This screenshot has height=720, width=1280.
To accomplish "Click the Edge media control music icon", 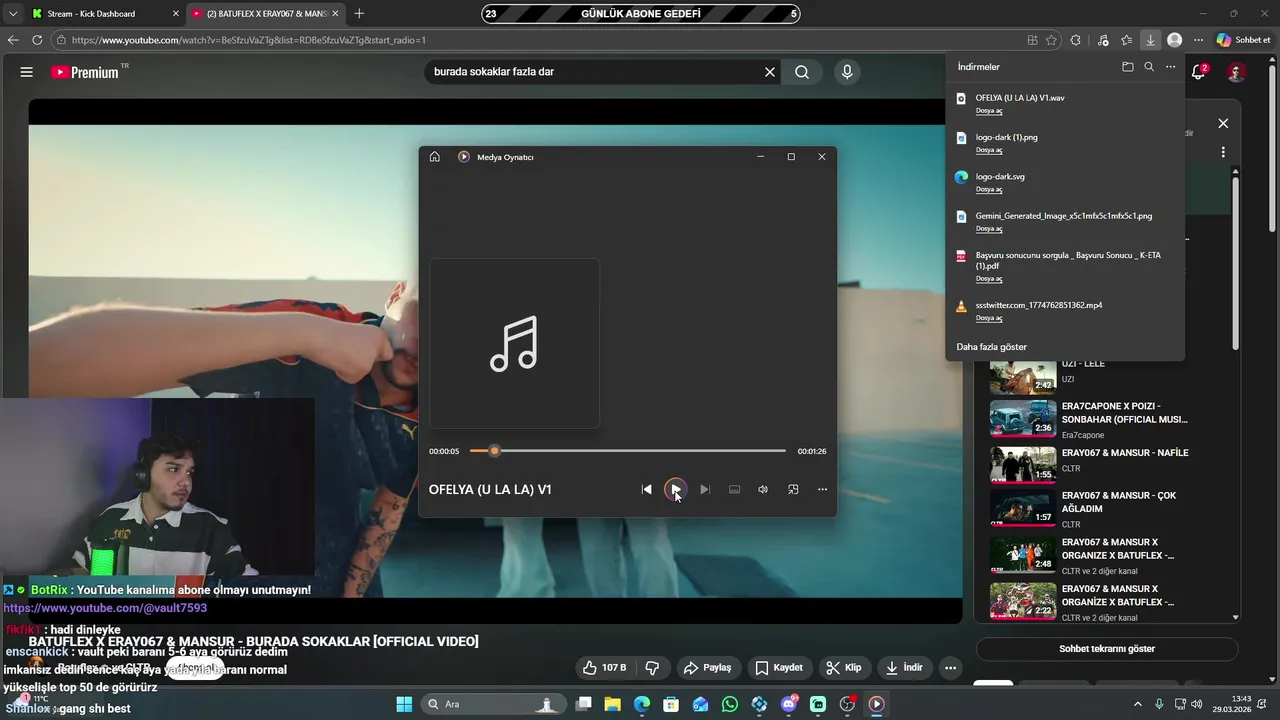I will (1103, 40).
